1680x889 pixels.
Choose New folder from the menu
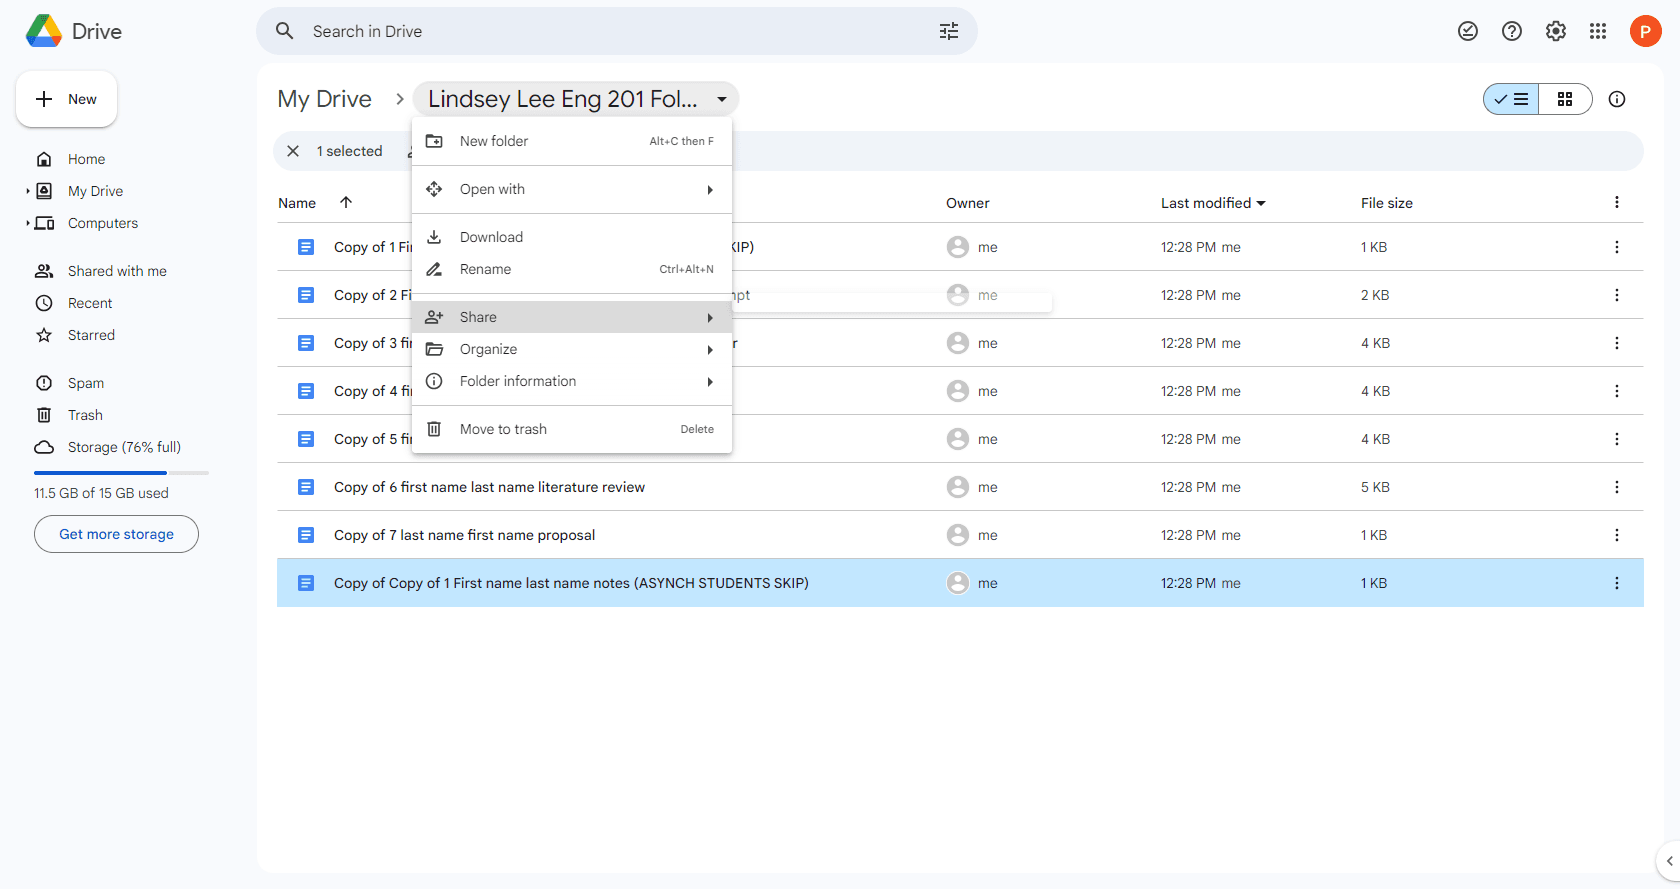572,141
